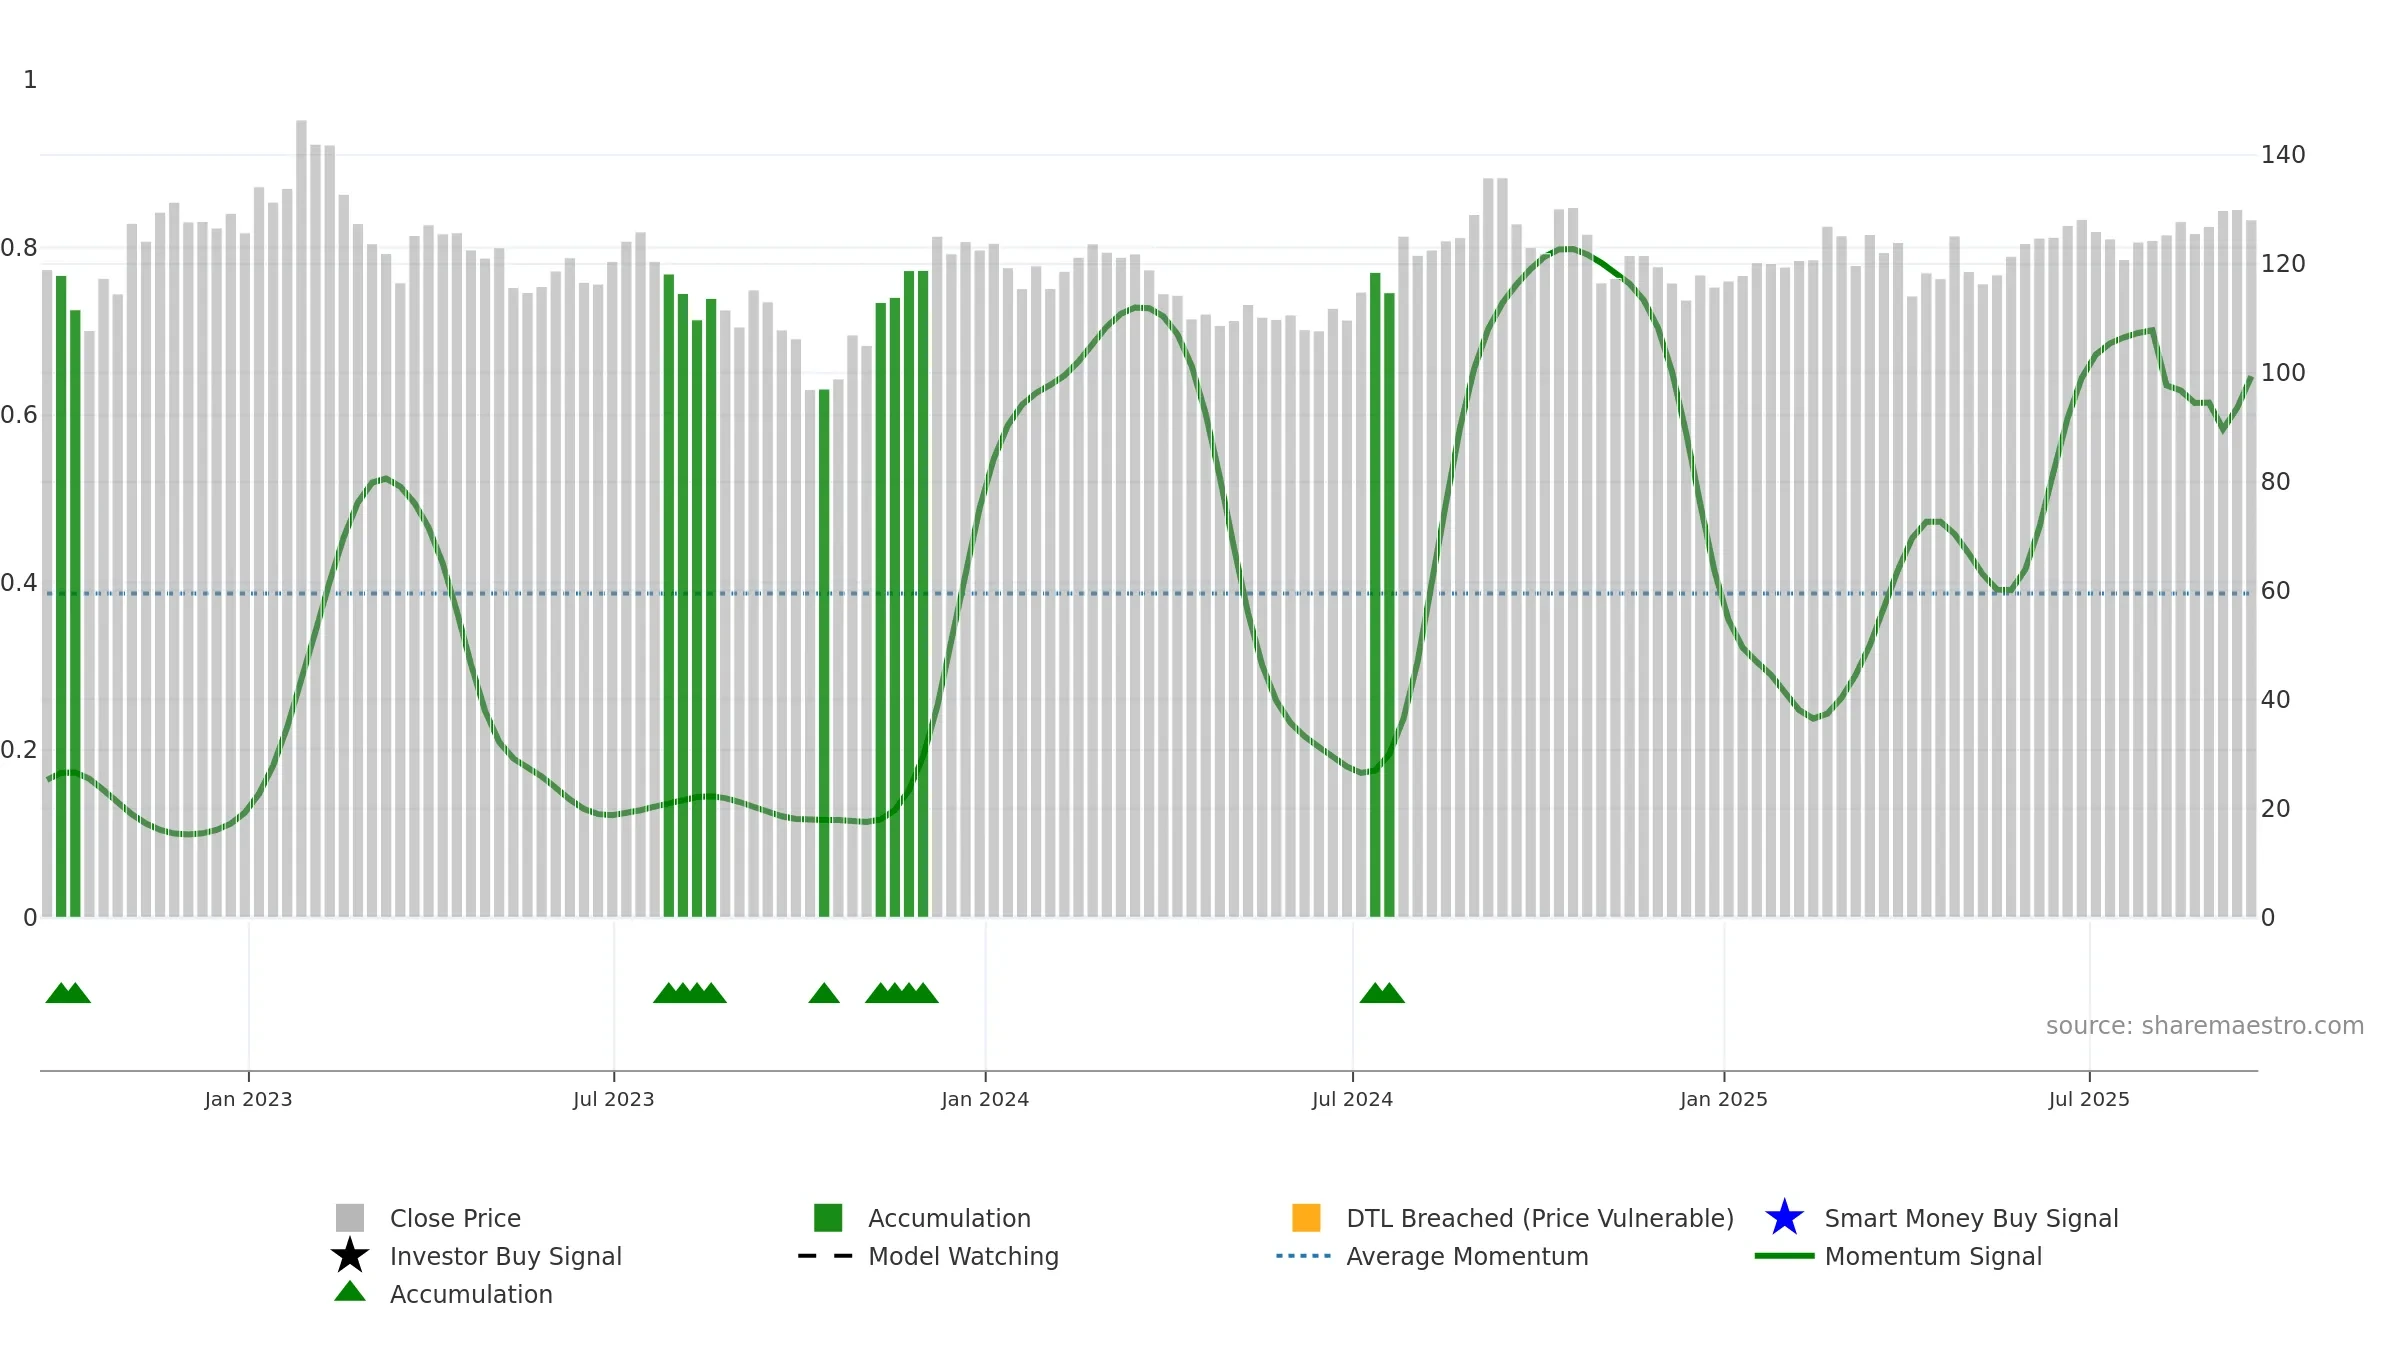Click the lone accumulation triangle near Oct 2023

(x=824, y=993)
